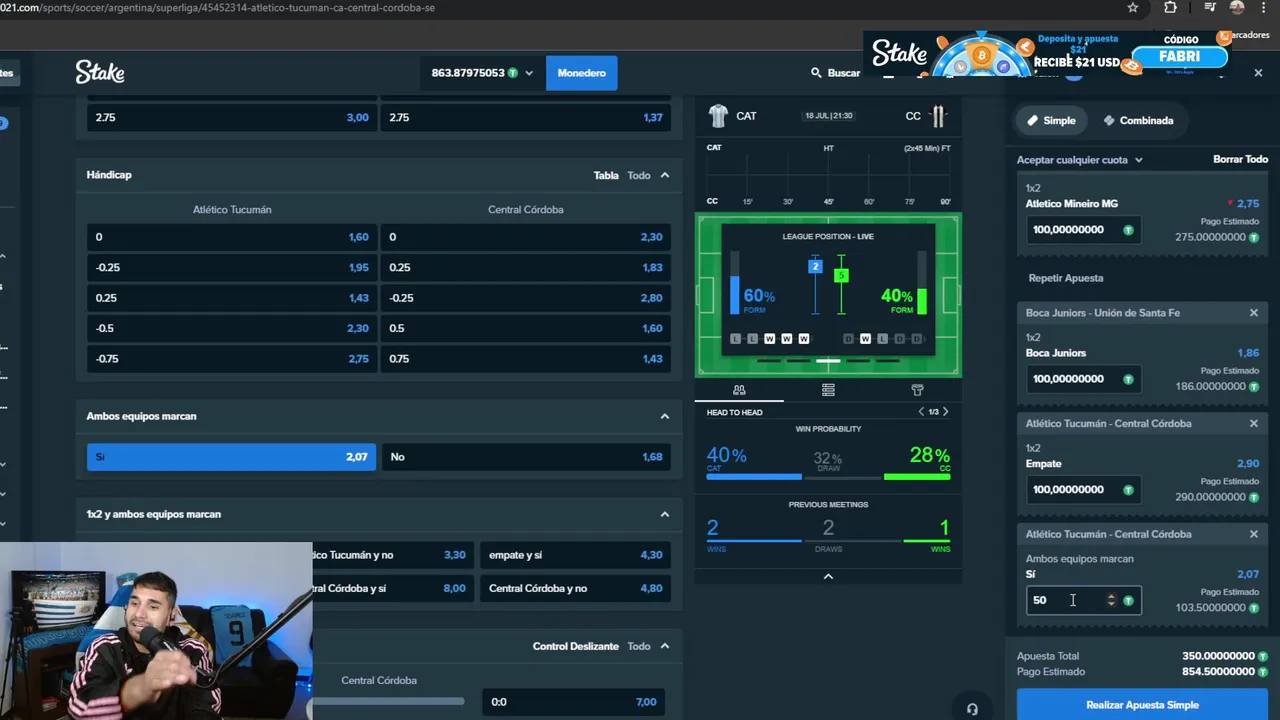Open the Aceptar cualquier cuota dropdown
This screenshot has height=720, width=1280.
coord(1080,160)
